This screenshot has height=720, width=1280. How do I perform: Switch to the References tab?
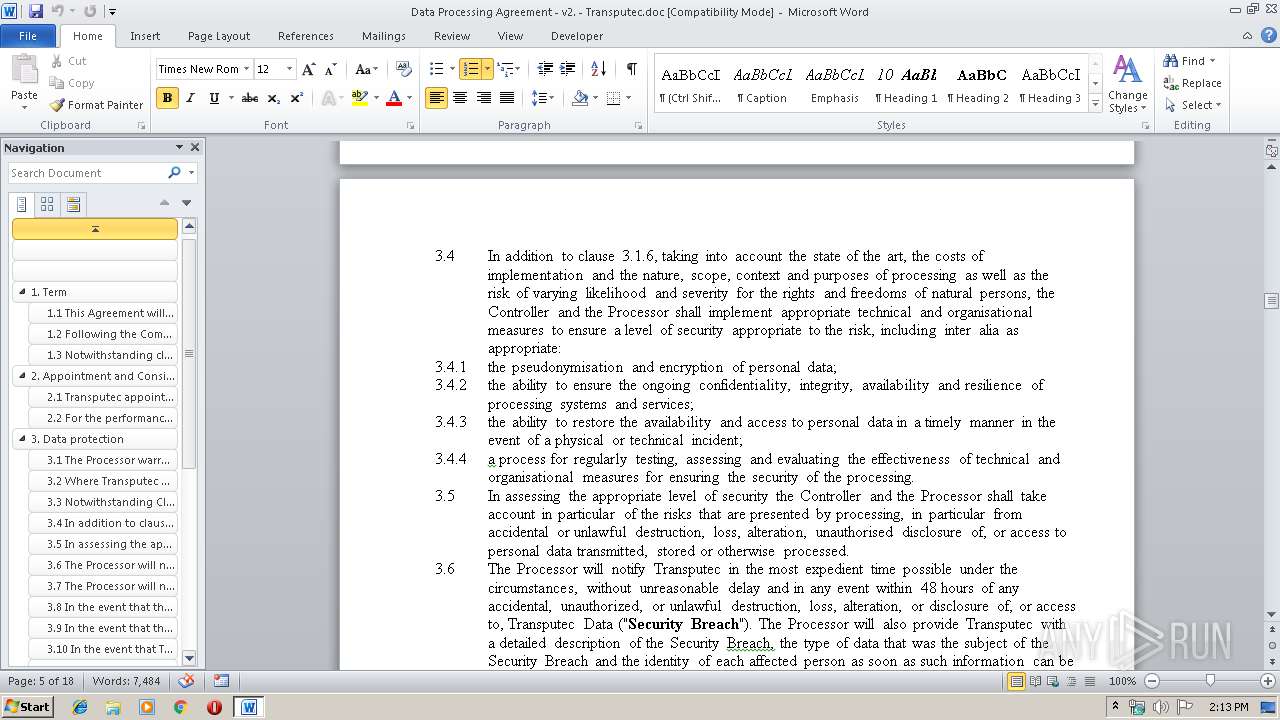(x=306, y=36)
